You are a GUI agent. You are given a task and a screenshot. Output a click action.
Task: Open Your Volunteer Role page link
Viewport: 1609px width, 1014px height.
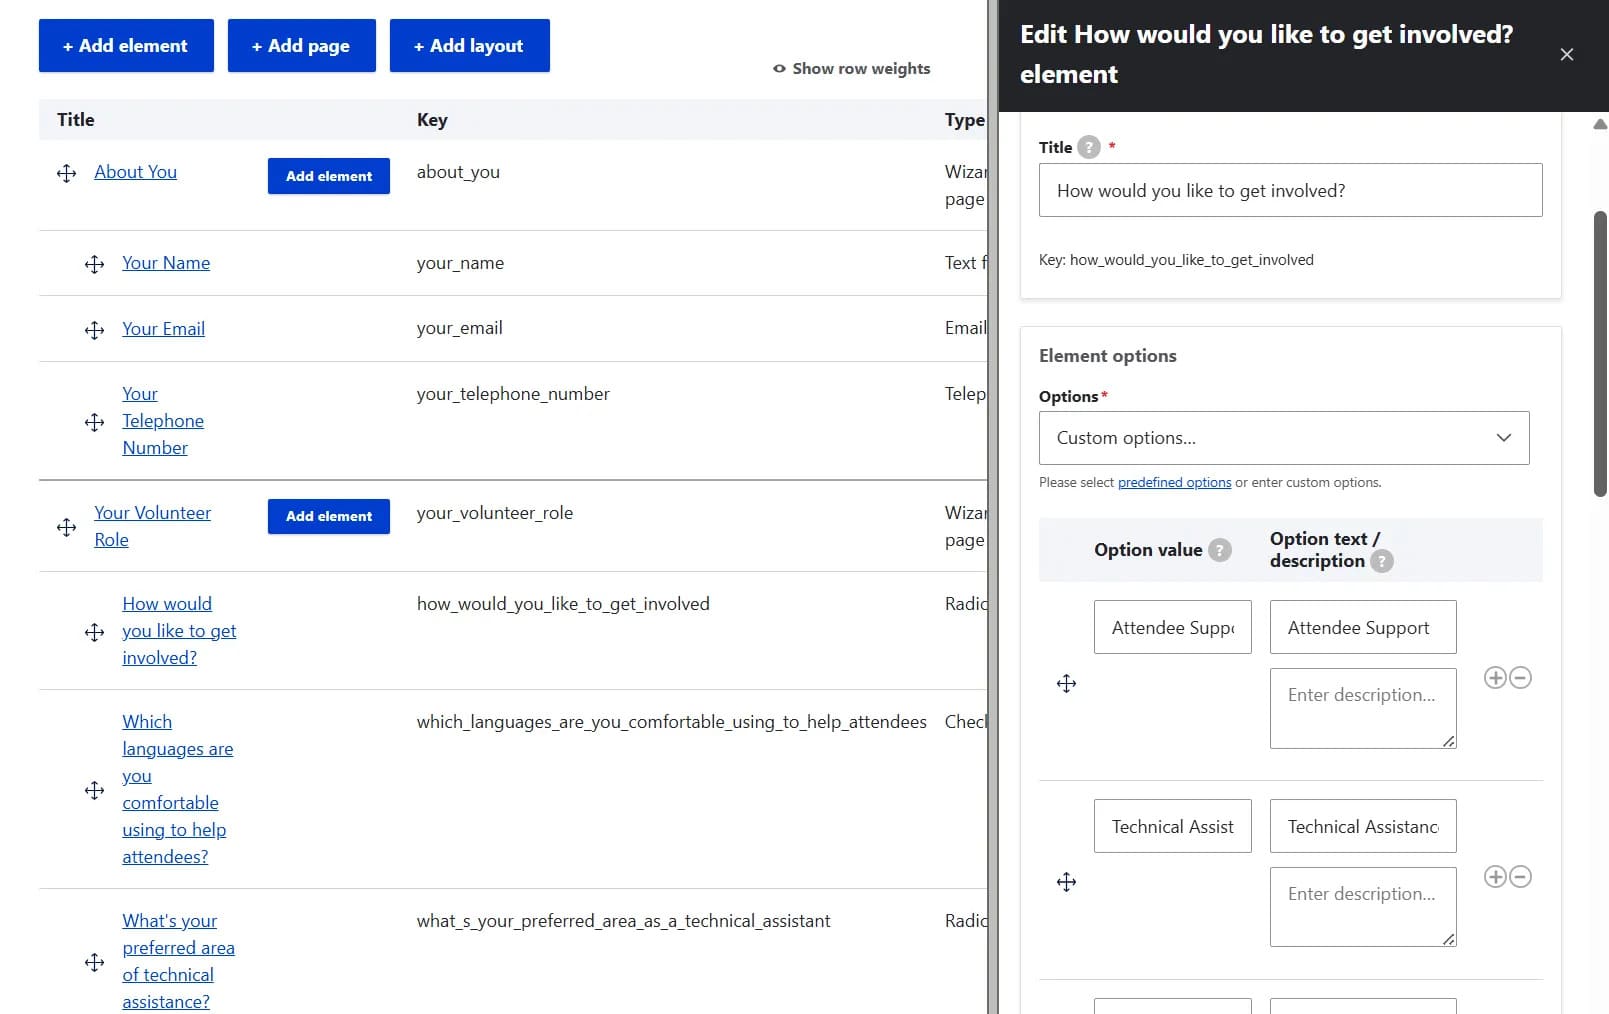click(152, 526)
